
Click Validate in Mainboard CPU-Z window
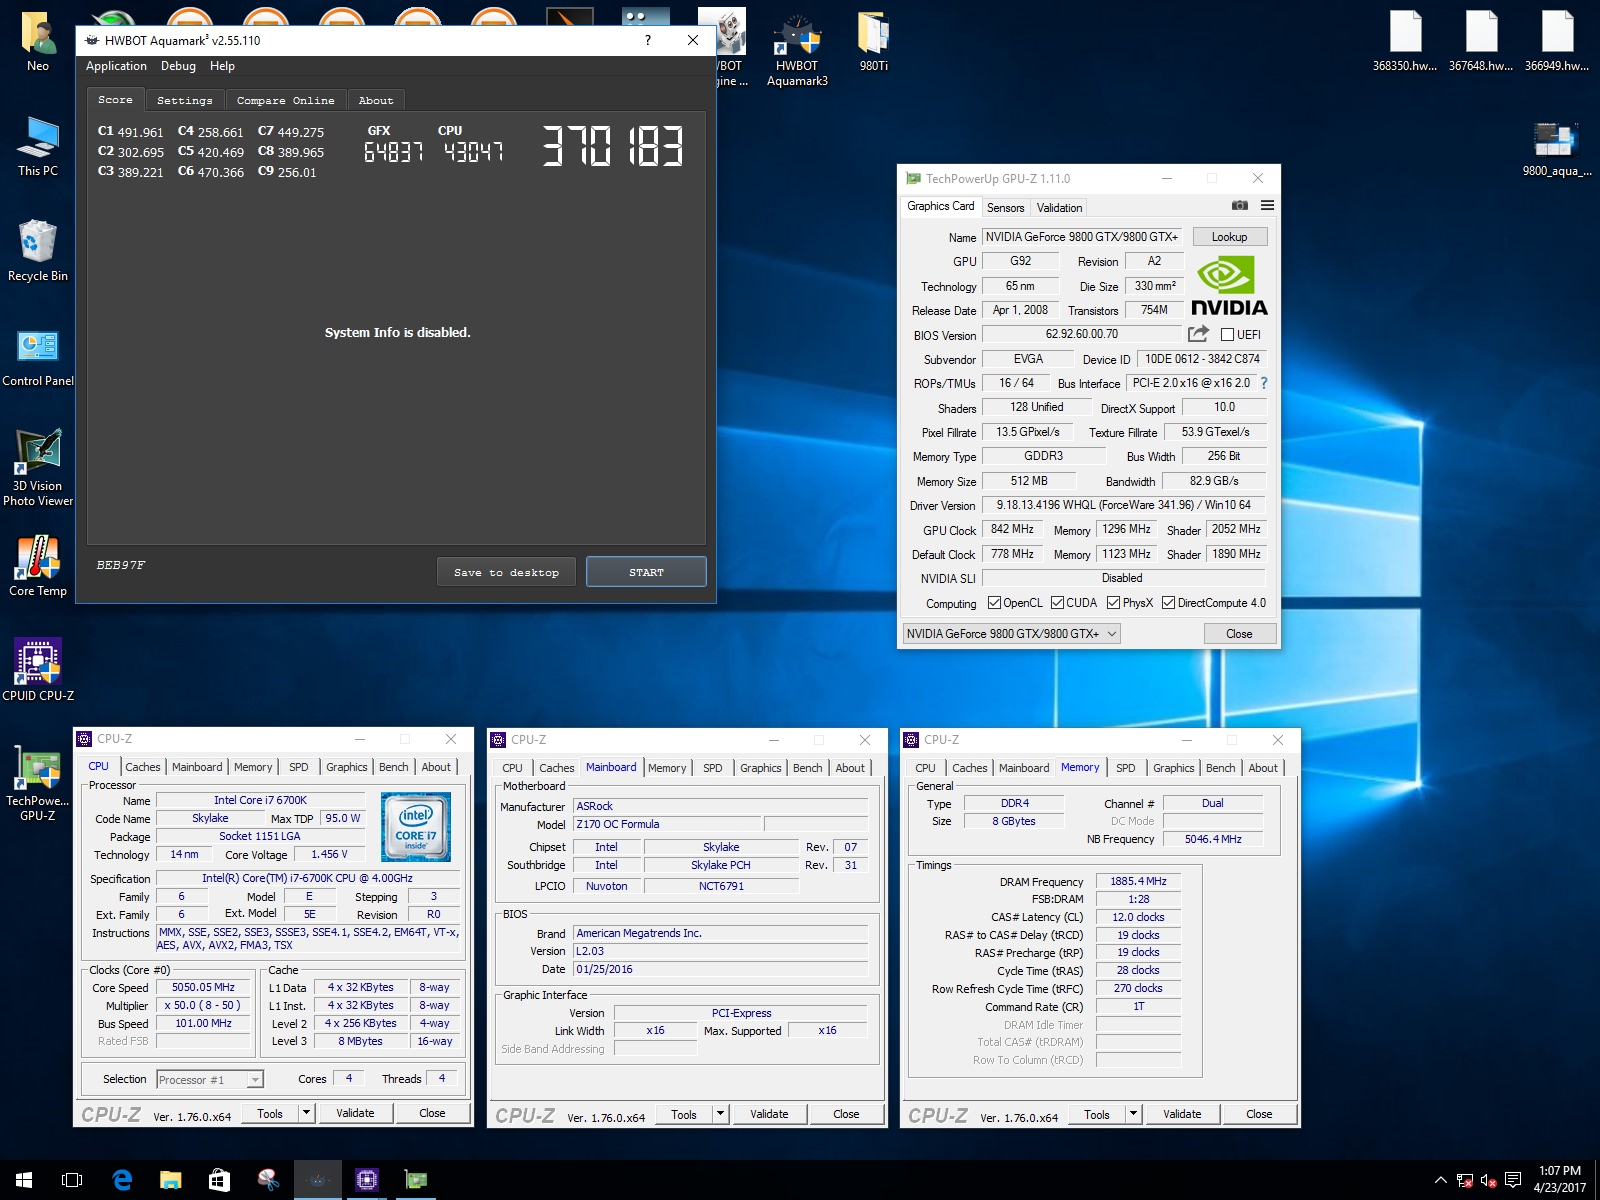(x=769, y=1114)
